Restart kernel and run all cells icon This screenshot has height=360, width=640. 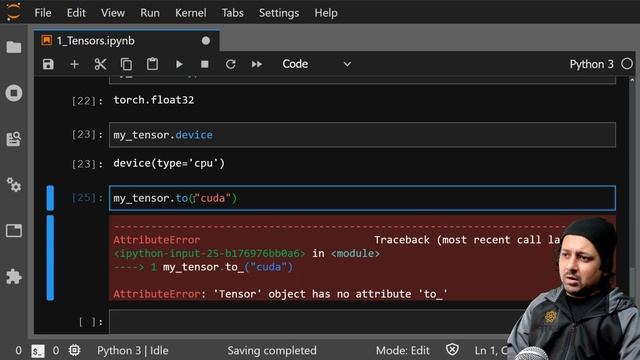point(257,64)
